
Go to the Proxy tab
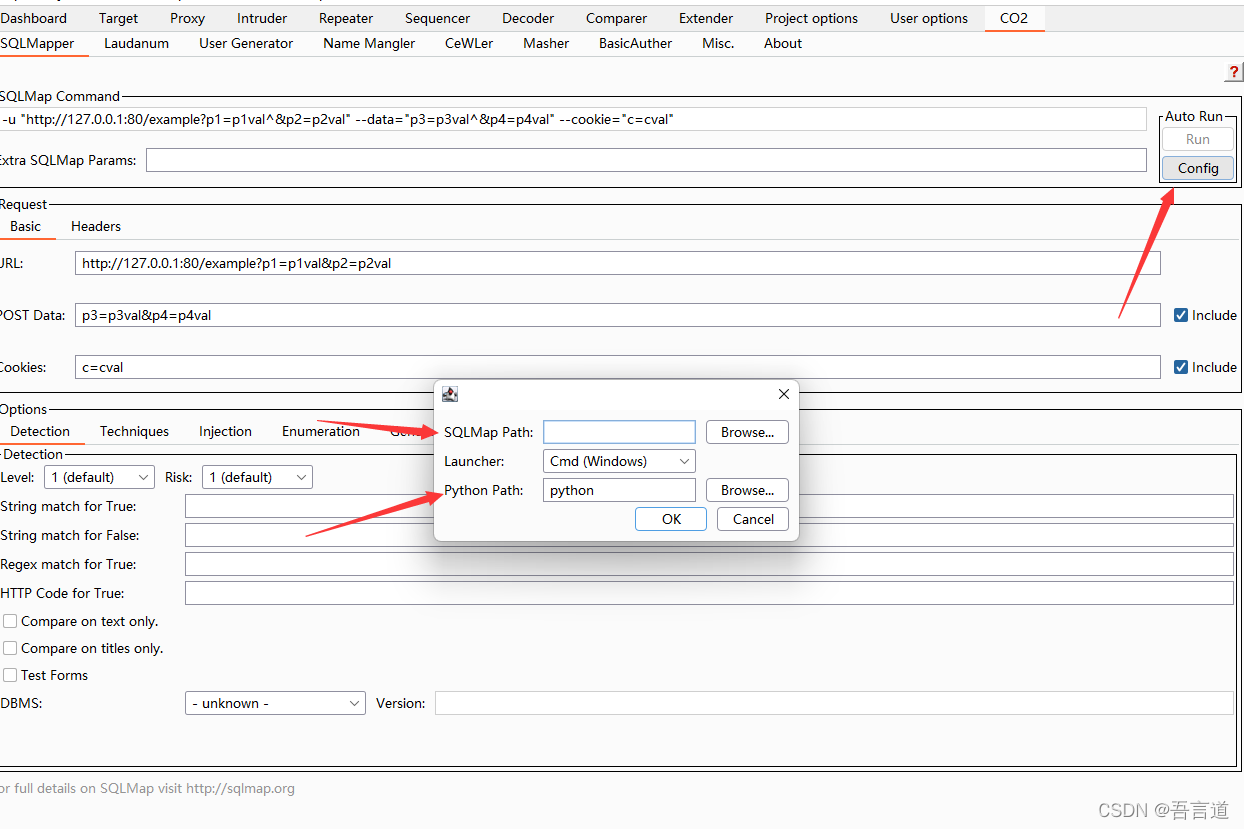[x=188, y=18]
